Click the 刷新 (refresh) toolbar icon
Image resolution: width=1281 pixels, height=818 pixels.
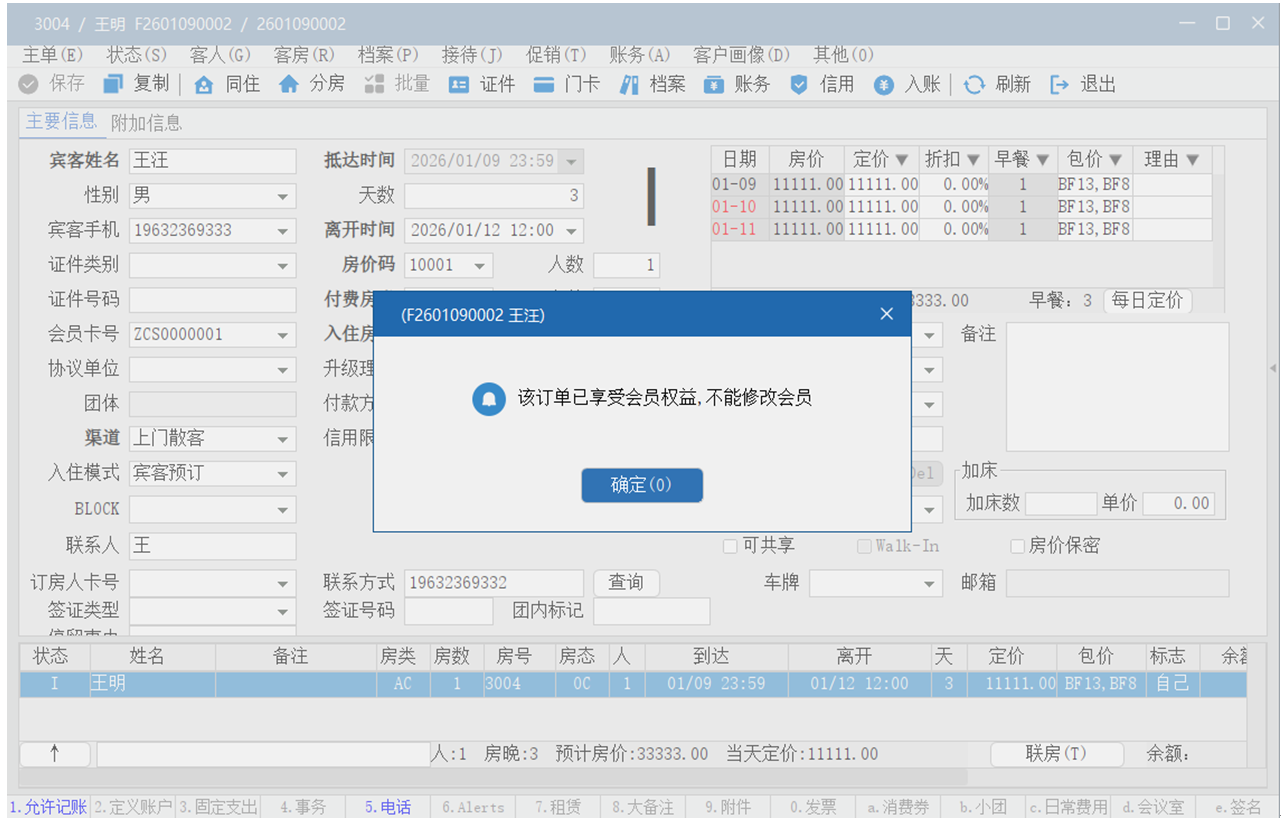(974, 85)
